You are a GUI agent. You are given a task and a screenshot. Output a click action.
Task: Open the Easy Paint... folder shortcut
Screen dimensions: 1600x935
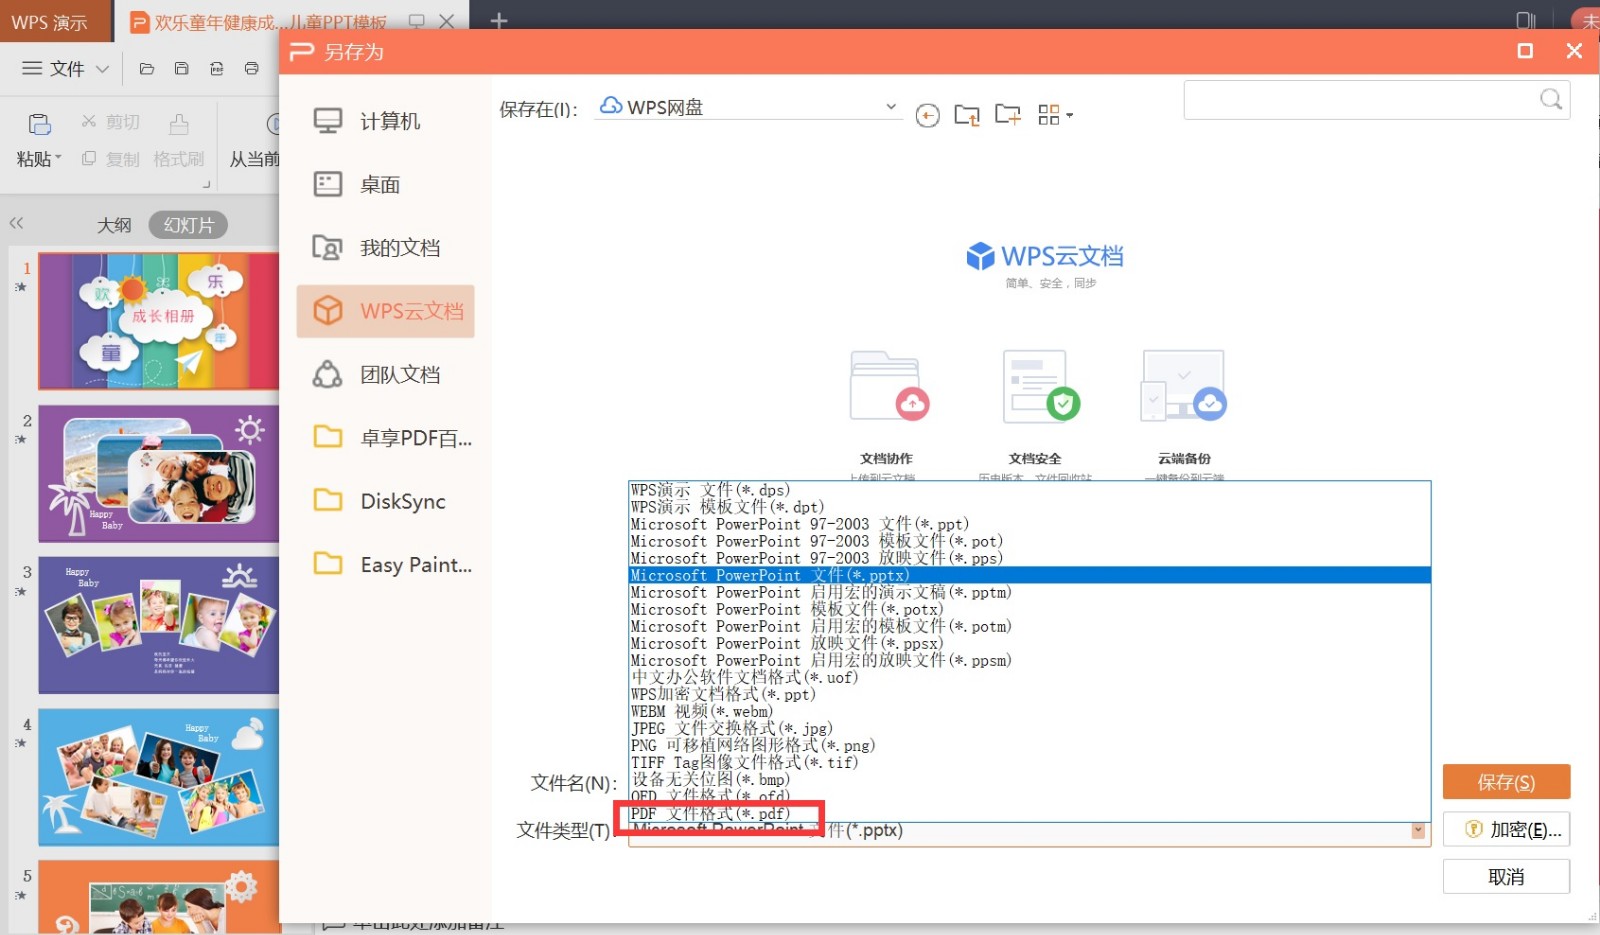pyautogui.click(x=386, y=564)
